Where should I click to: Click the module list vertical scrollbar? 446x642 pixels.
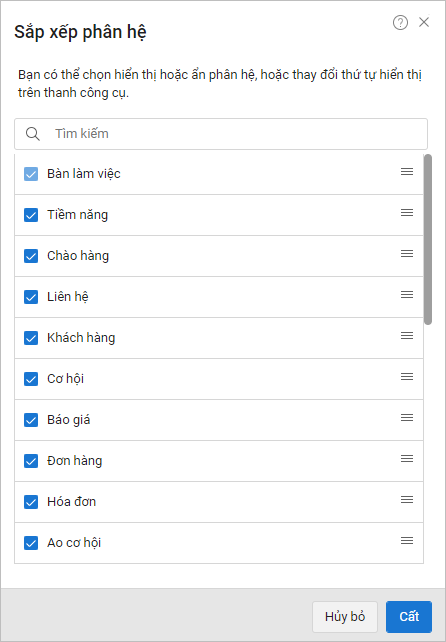(428, 240)
